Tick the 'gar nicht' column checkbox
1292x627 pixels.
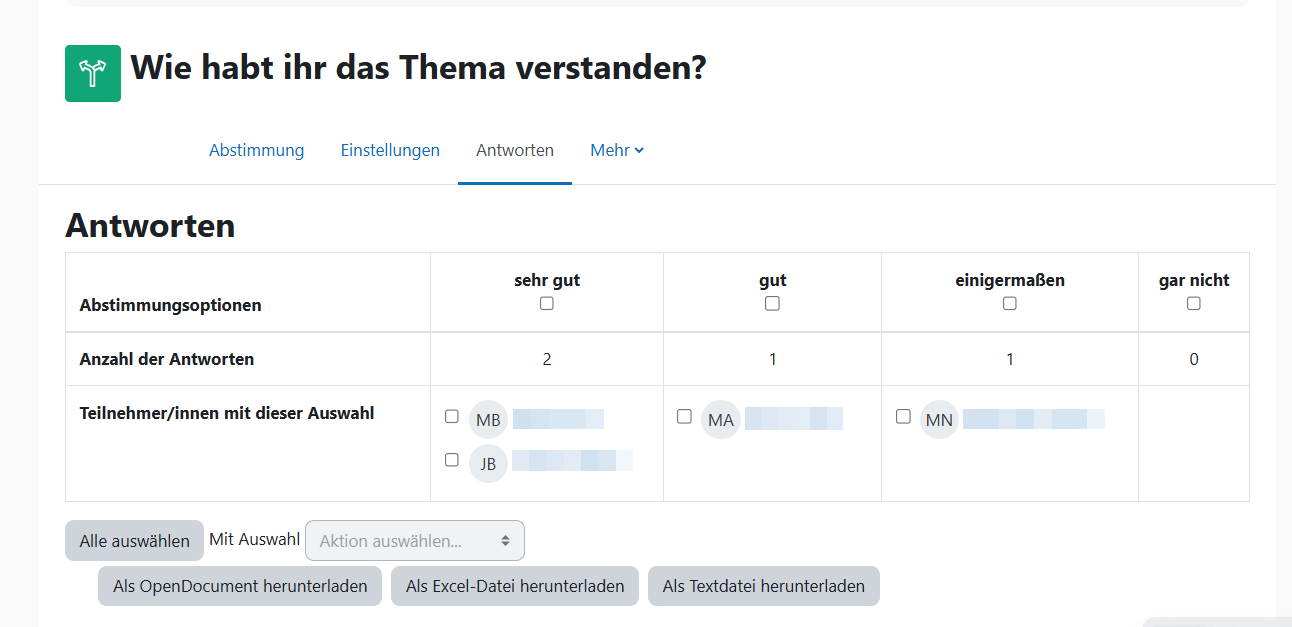[x=1194, y=303]
